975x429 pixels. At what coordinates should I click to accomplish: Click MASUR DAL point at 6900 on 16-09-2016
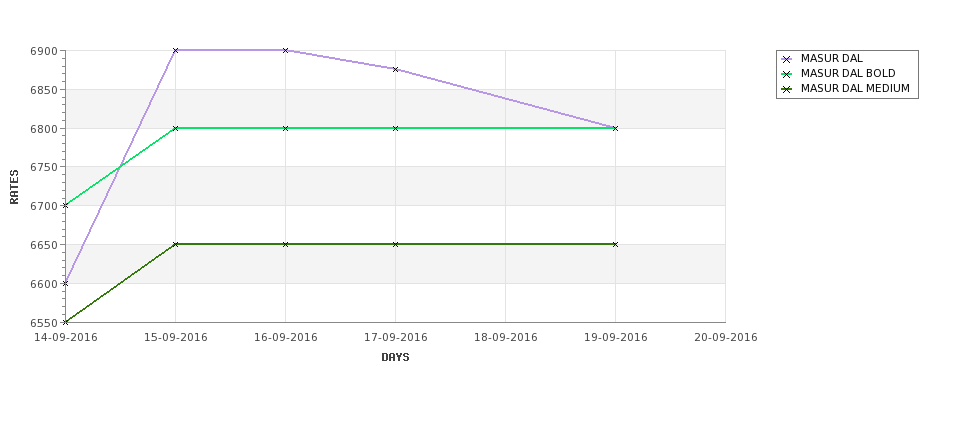tap(285, 50)
